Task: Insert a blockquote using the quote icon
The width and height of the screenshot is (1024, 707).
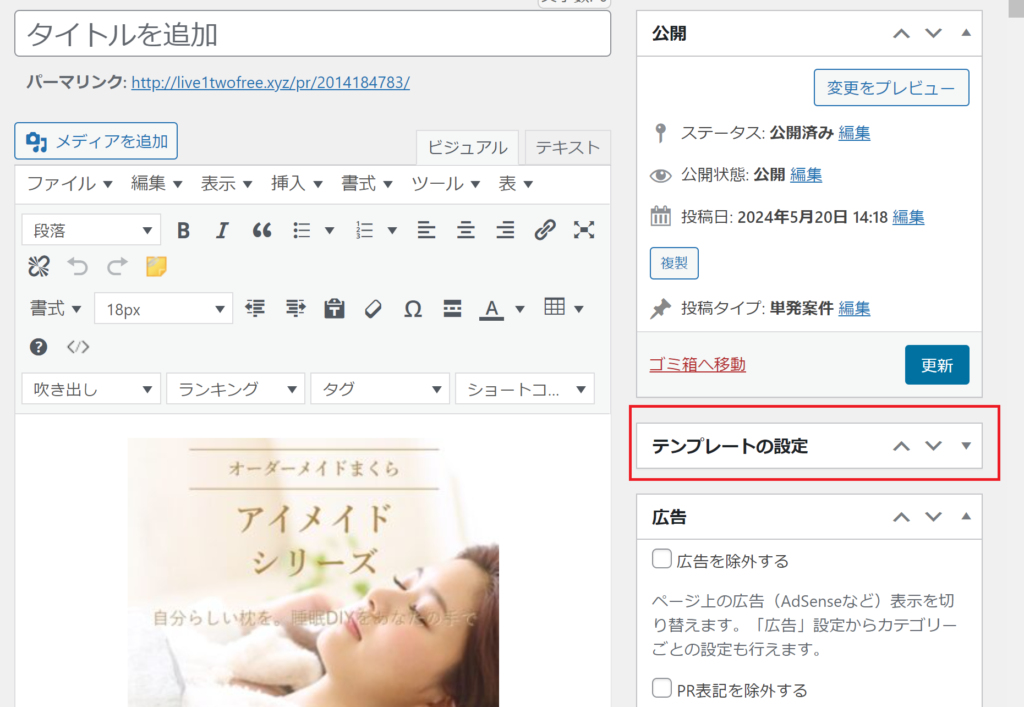Action: tap(262, 230)
